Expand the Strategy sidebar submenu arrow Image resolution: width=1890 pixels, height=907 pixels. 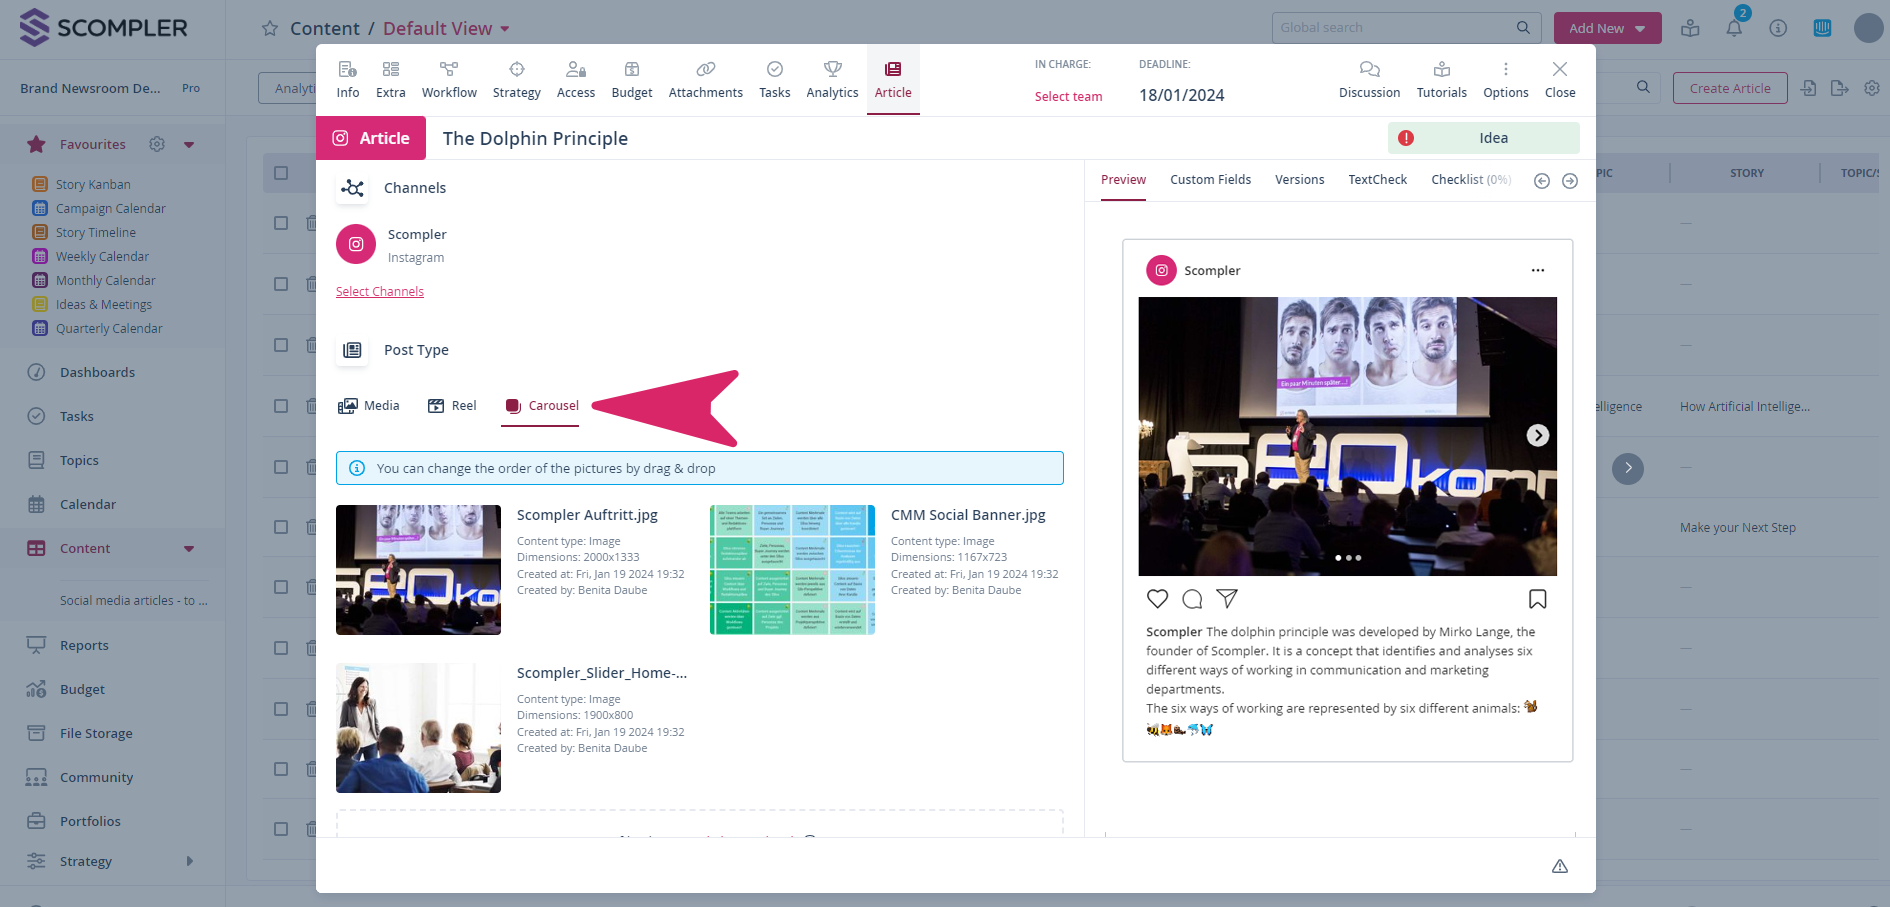tap(189, 861)
